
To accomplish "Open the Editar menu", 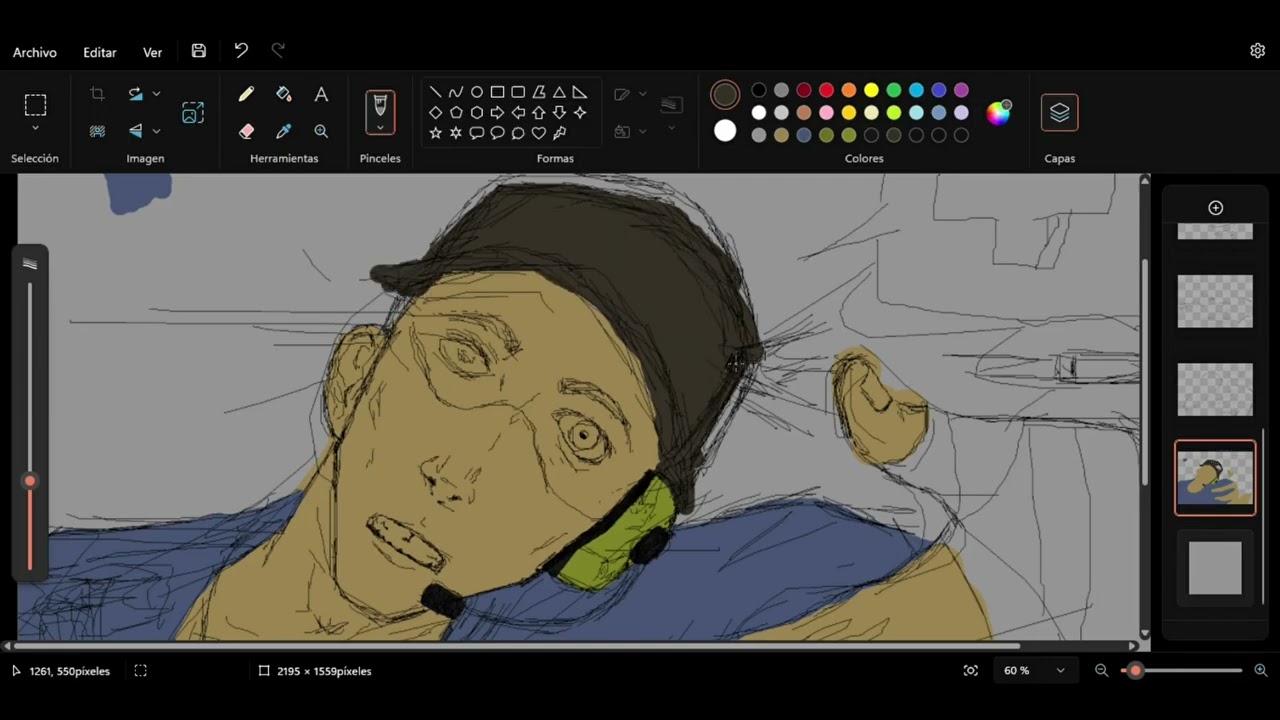I will pyautogui.click(x=100, y=52).
